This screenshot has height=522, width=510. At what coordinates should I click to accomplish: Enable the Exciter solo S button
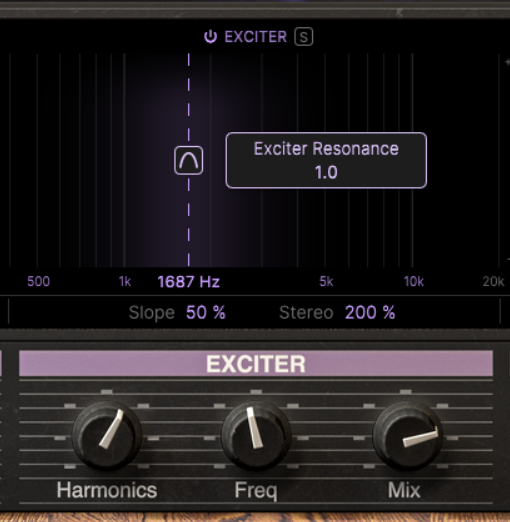(x=303, y=37)
